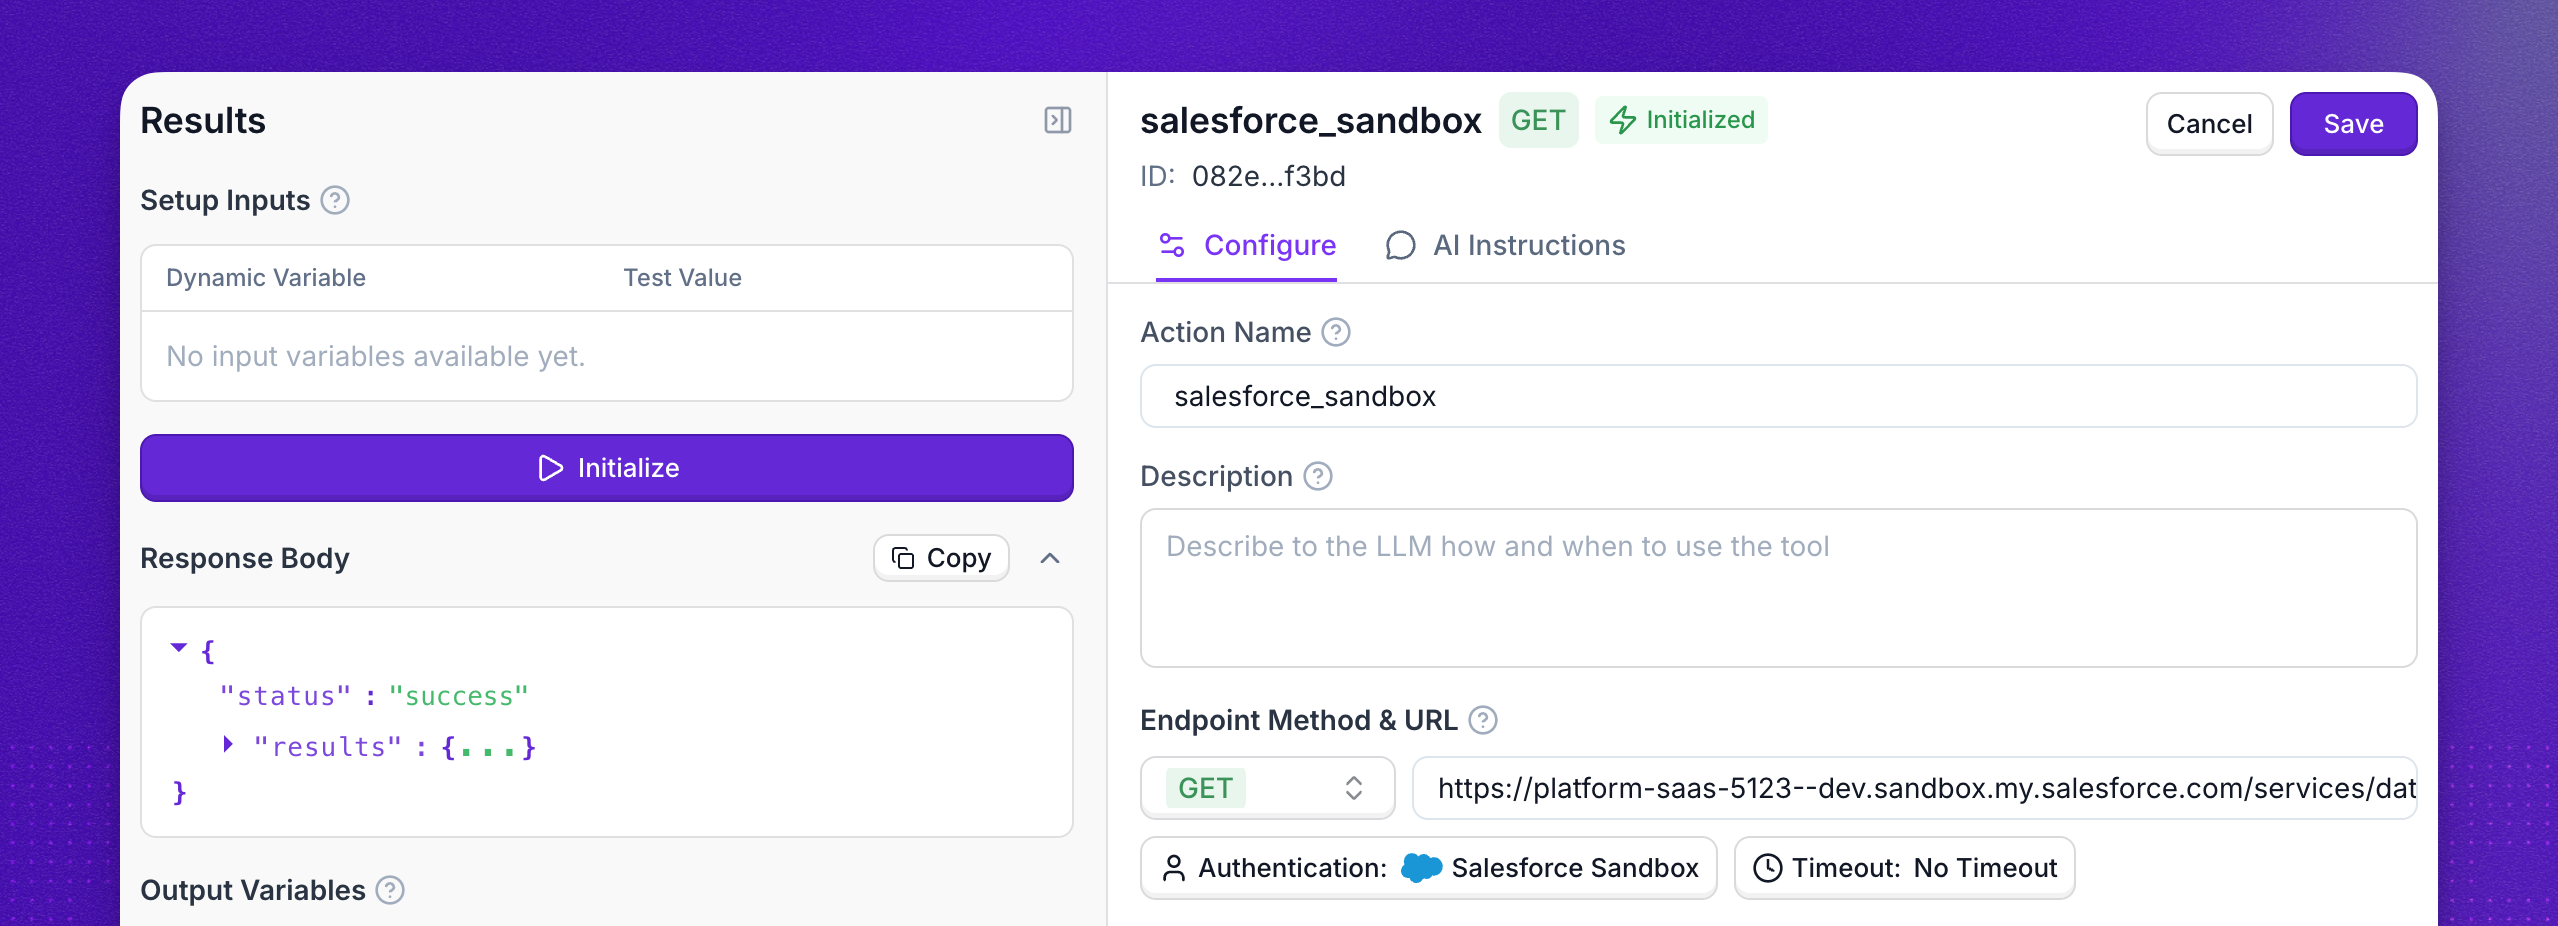The image size is (2558, 926).
Task: Collapse the Results panel sidebar icon
Action: pos(1057,120)
